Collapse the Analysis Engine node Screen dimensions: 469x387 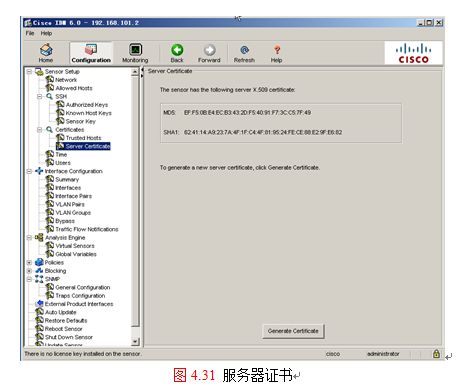(x=29, y=237)
